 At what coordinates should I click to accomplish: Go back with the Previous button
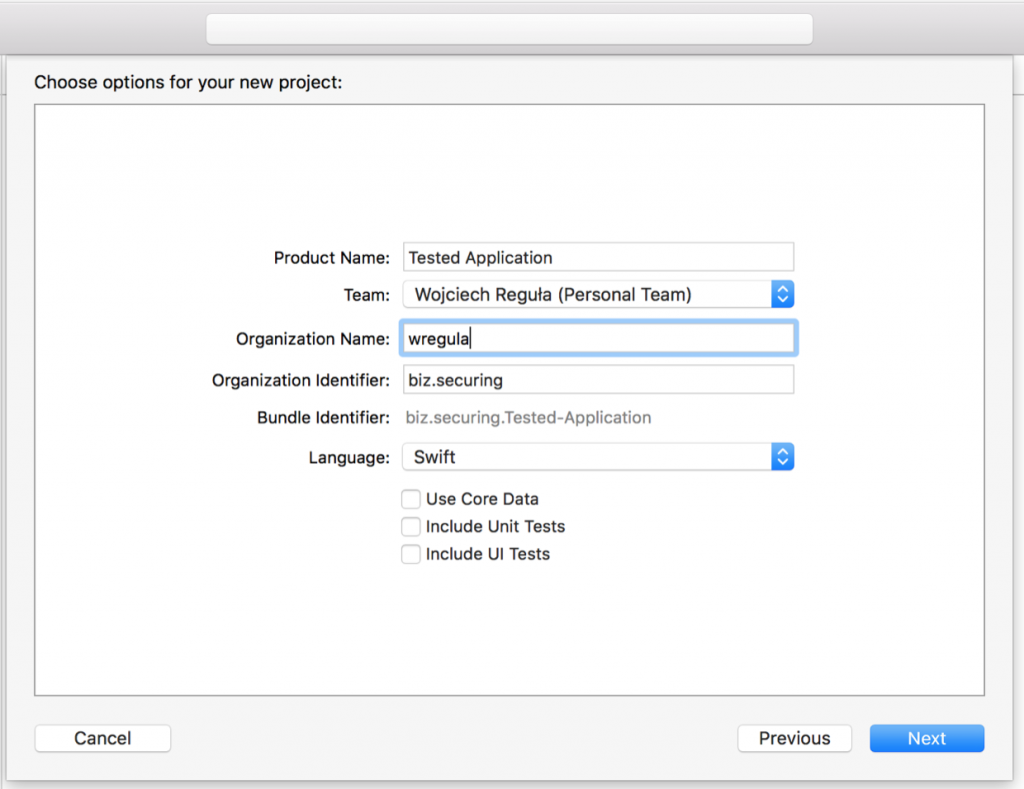coord(794,738)
